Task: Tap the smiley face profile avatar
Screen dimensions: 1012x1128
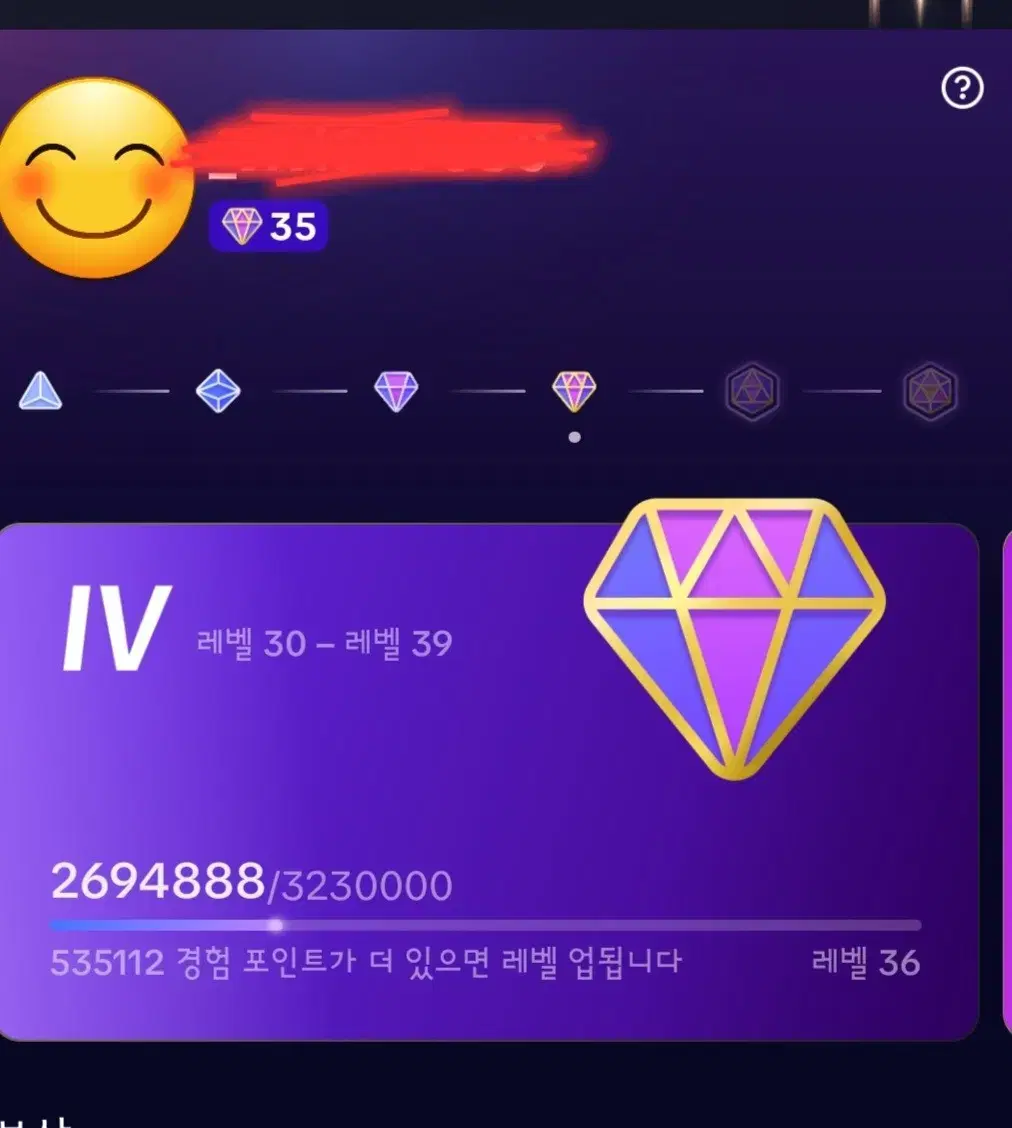Action: tap(95, 178)
